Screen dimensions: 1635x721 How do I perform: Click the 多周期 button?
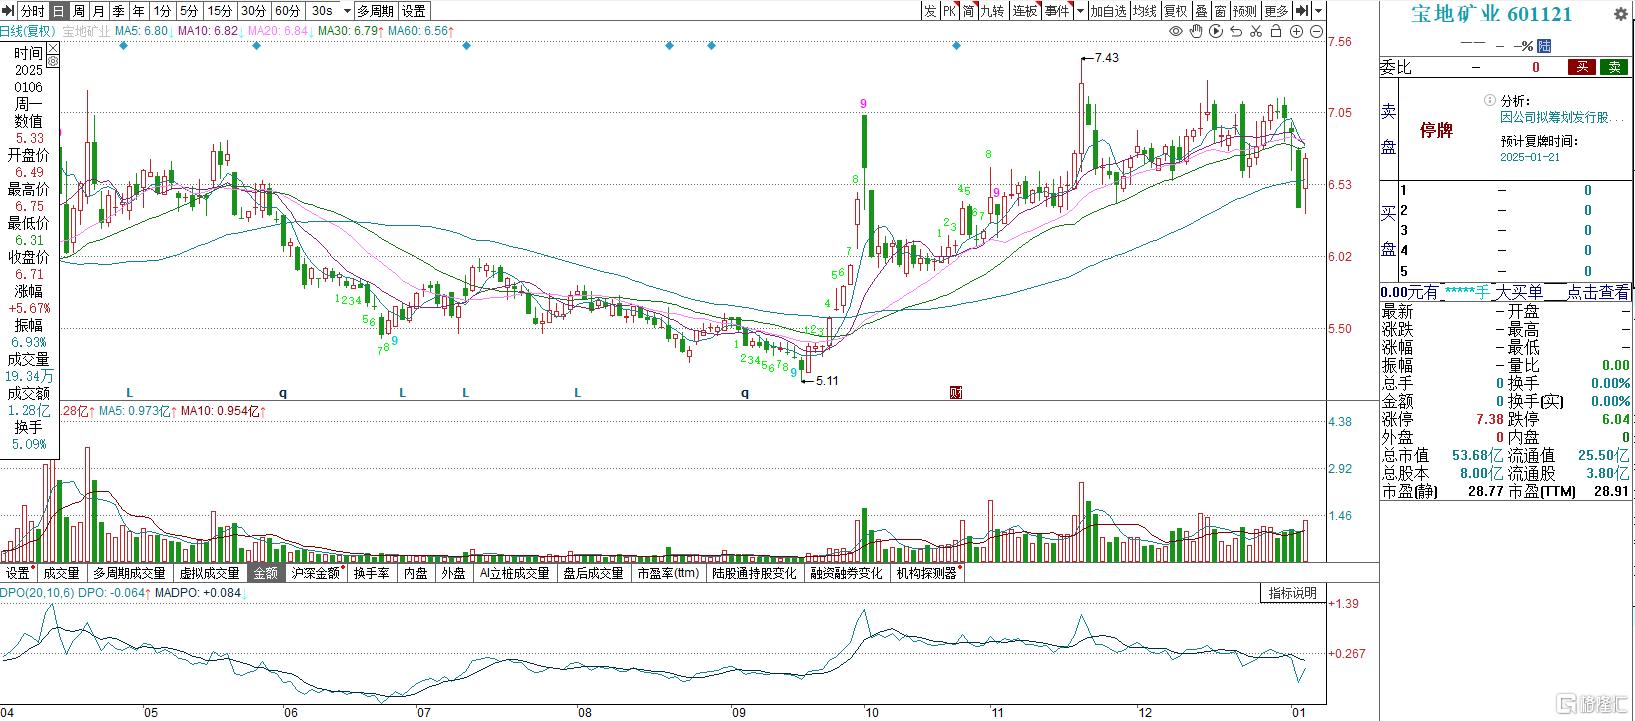pos(376,11)
